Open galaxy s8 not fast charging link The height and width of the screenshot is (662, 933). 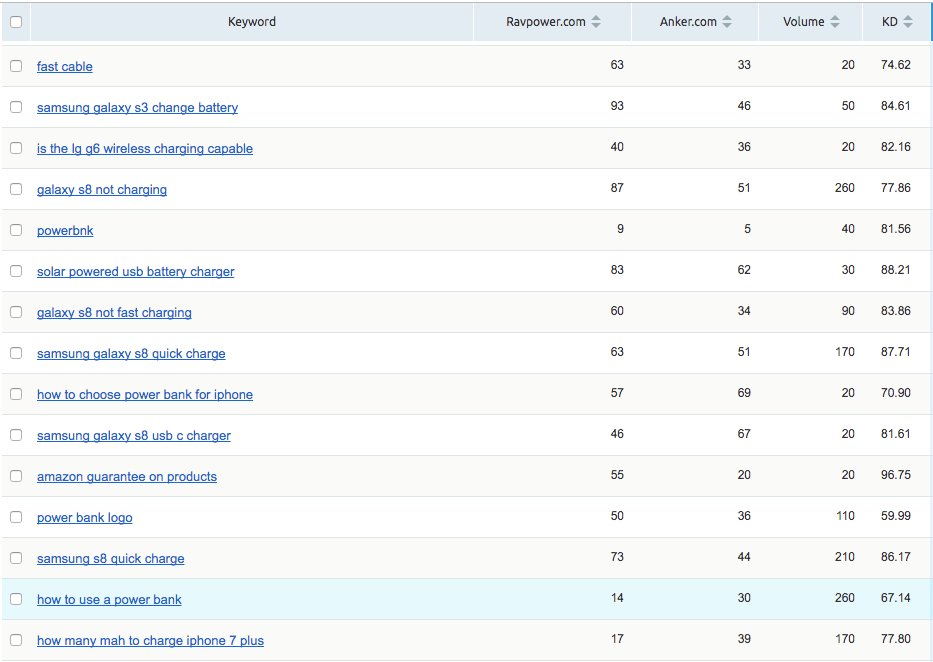(x=114, y=313)
